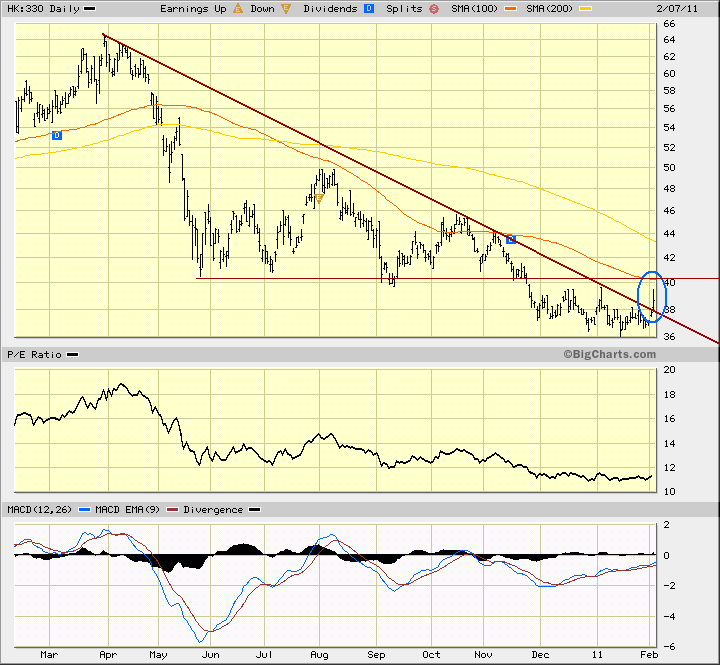Click the MACD EMA(9) red legend swatch
Image resolution: width=720 pixels, height=665 pixels.
(x=172, y=509)
